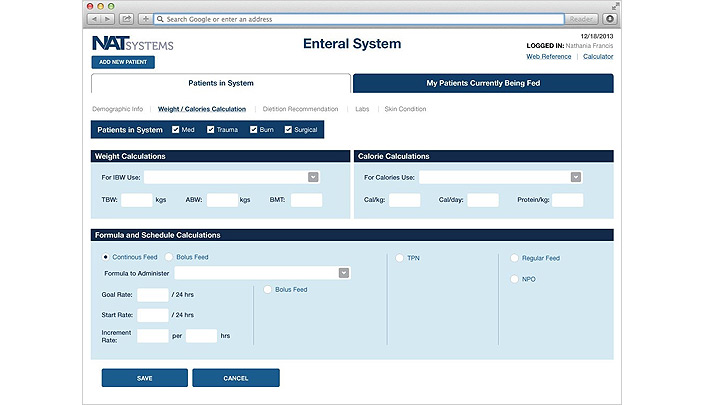Click Formula and Schedule Calculations header
The height and width of the screenshot is (405, 705).
pyautogui.click(x=352, y=235)
